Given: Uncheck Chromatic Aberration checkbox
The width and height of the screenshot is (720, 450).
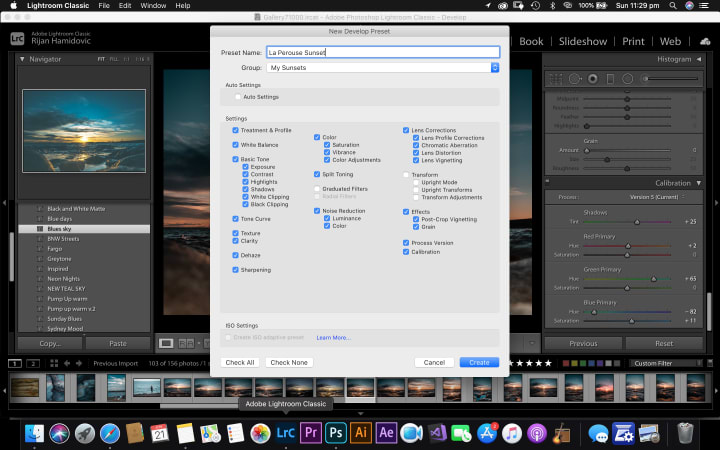Looking at the screenshot, I should (416, 145).
